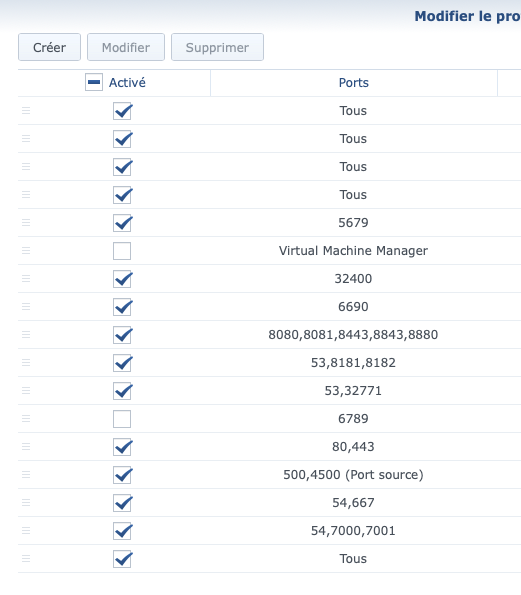This screenshot has height=595, width=521.
Task: Sort by the Ports column header
Action: tap(354, 83)
